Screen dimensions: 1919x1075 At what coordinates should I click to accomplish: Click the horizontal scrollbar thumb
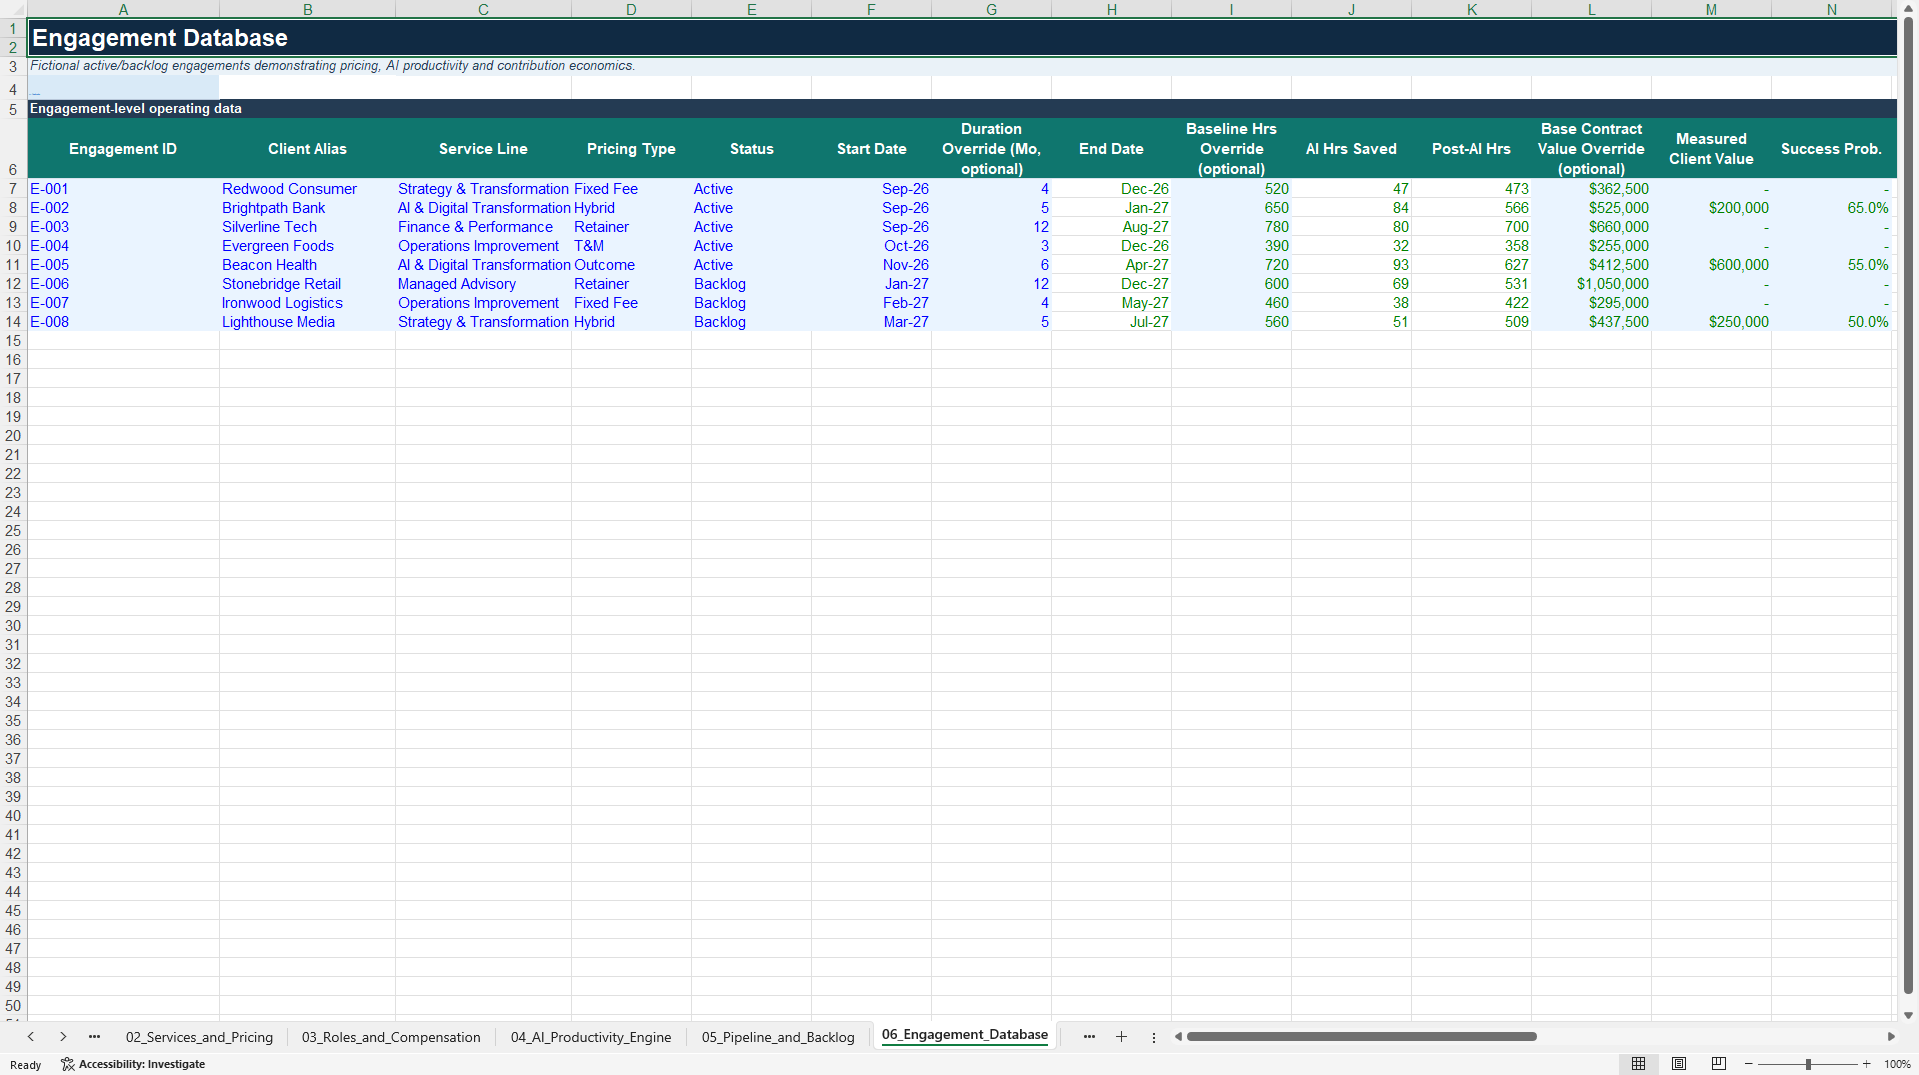(x=1361, y=1037)
